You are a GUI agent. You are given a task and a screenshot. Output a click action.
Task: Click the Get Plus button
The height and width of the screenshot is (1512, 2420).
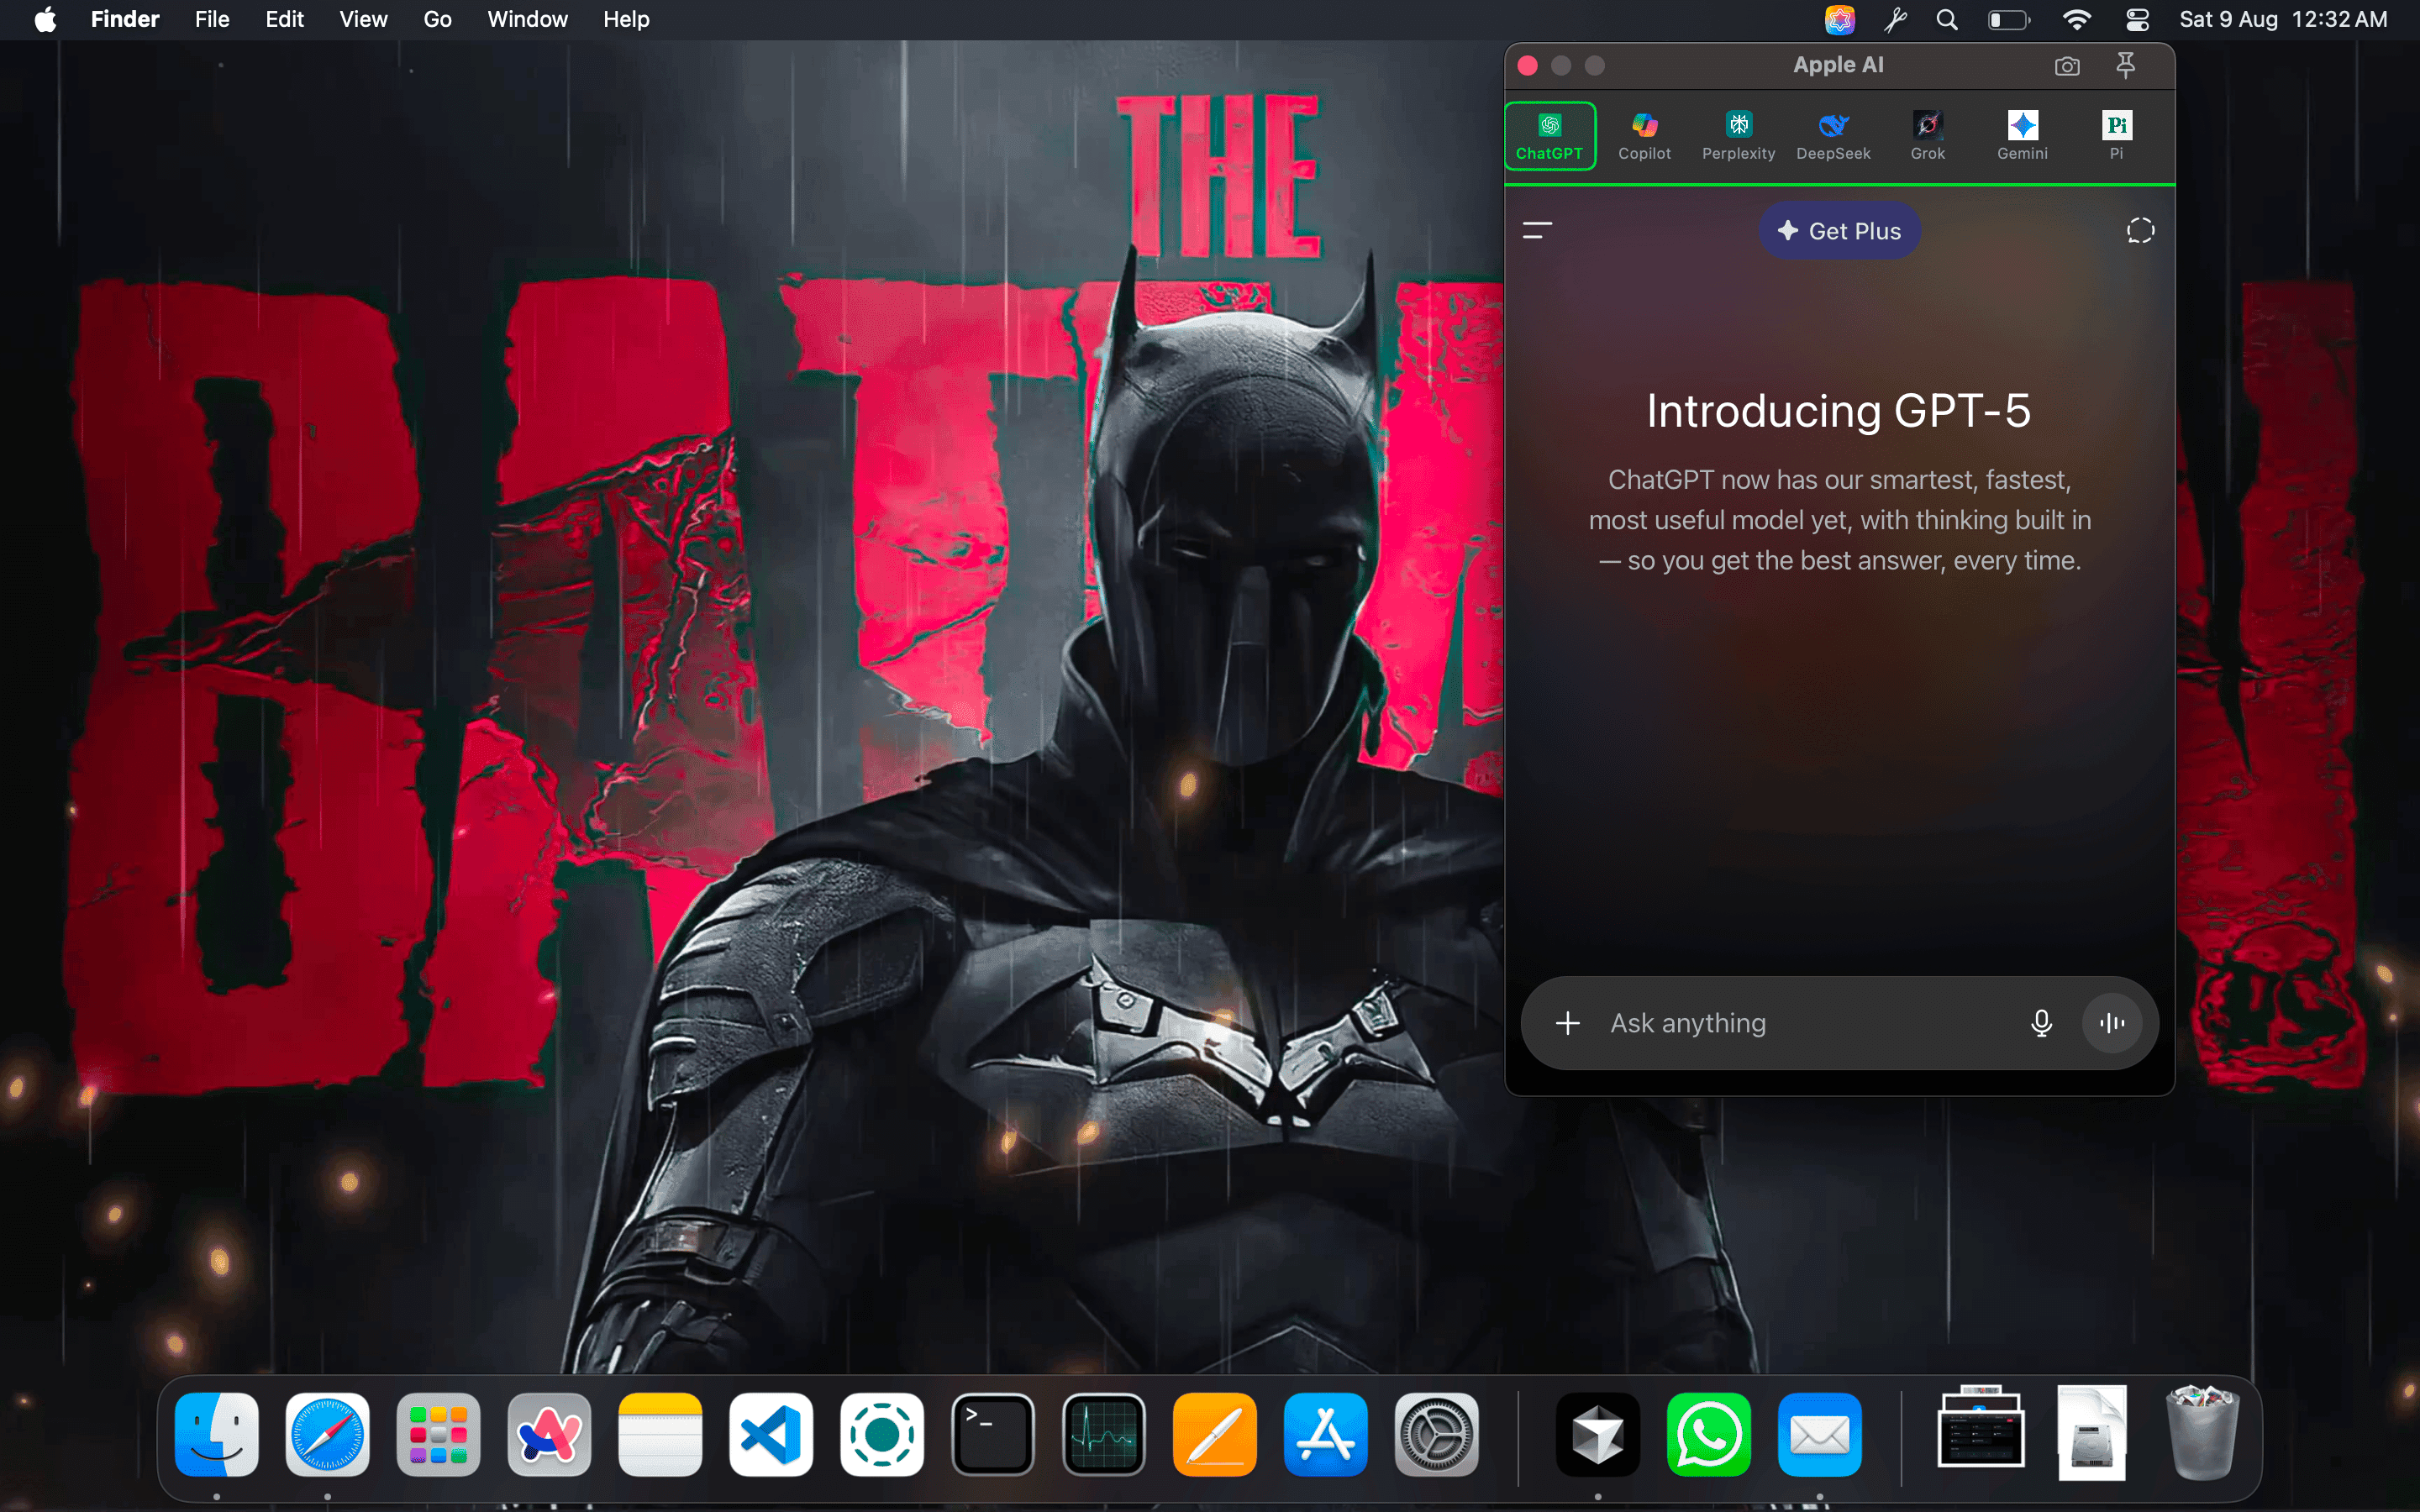tap(1838, 230)
